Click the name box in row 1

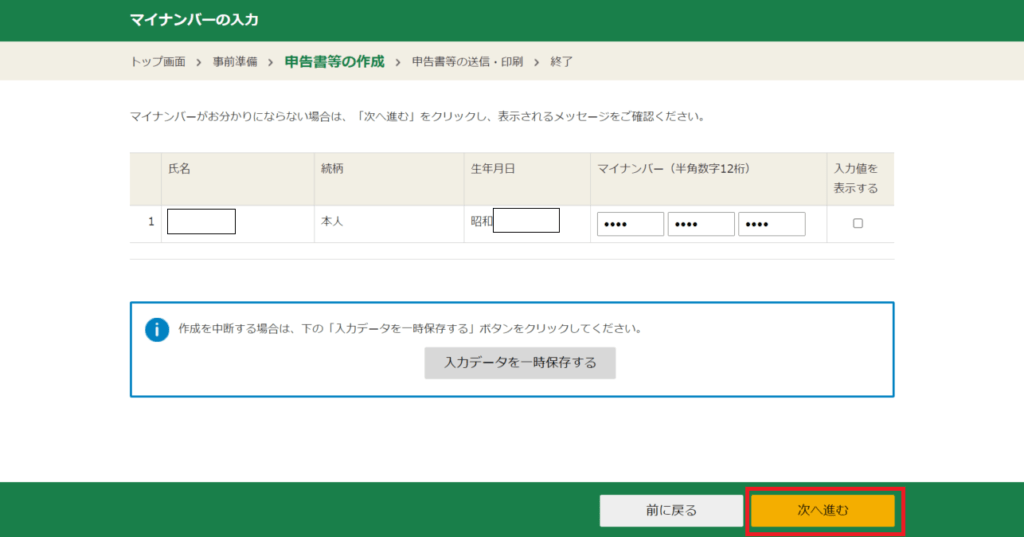point(201,221)
